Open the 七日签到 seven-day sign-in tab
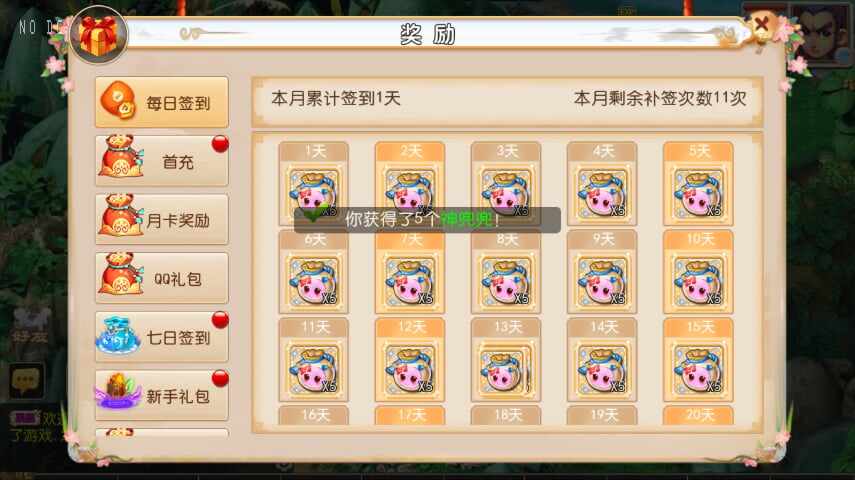 tap(161, 337)
